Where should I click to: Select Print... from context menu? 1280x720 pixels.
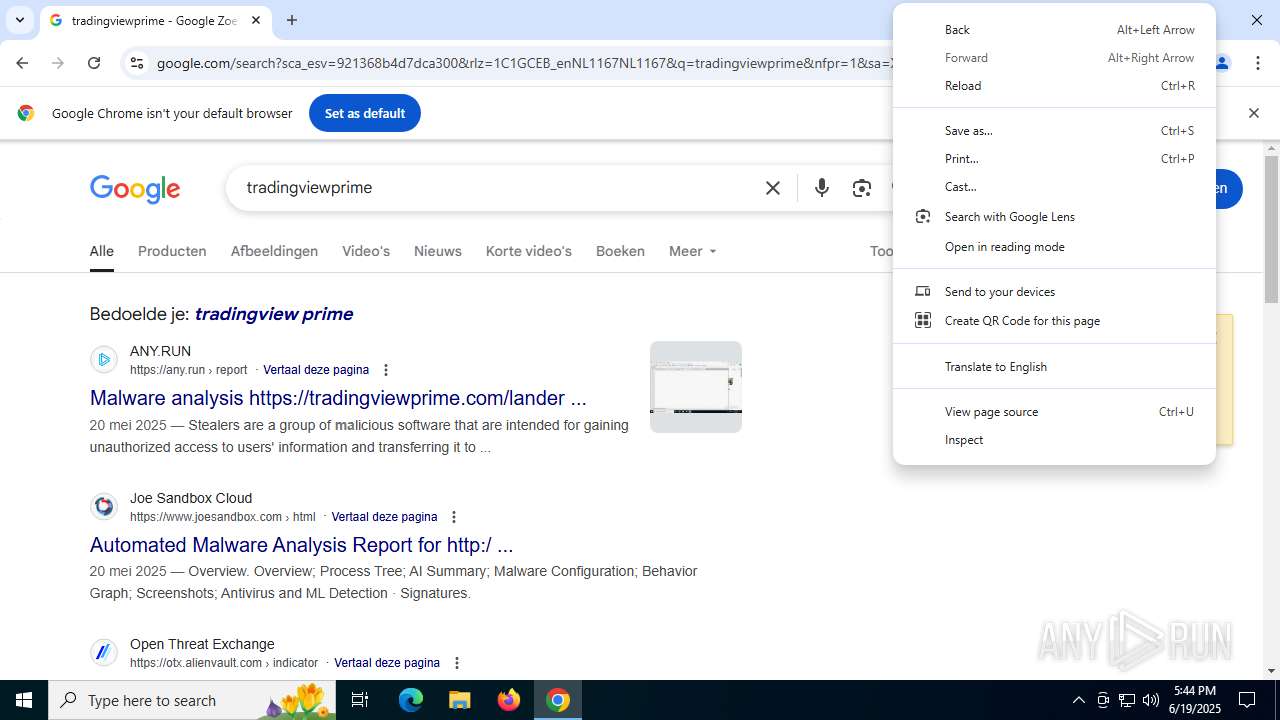[1054, 159]
